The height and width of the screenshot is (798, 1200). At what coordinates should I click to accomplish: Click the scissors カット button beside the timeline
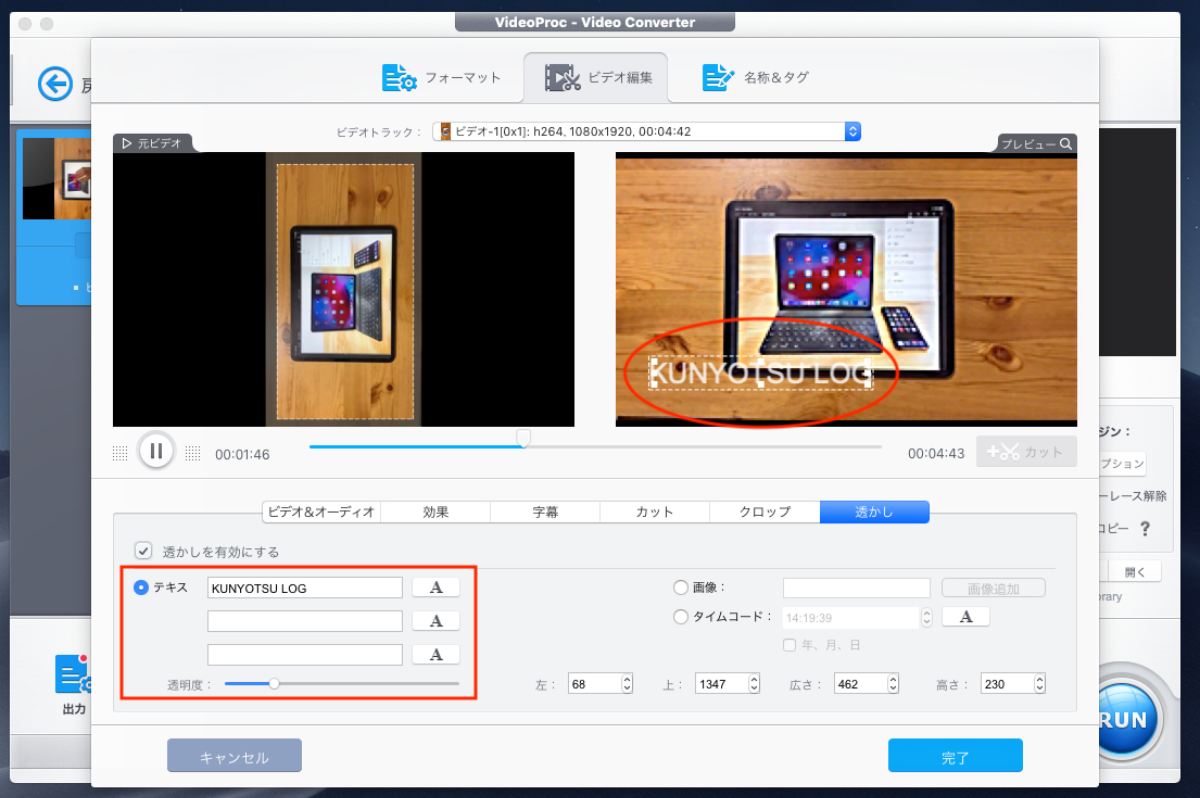pyautogui.click(x=1027, y=452)
